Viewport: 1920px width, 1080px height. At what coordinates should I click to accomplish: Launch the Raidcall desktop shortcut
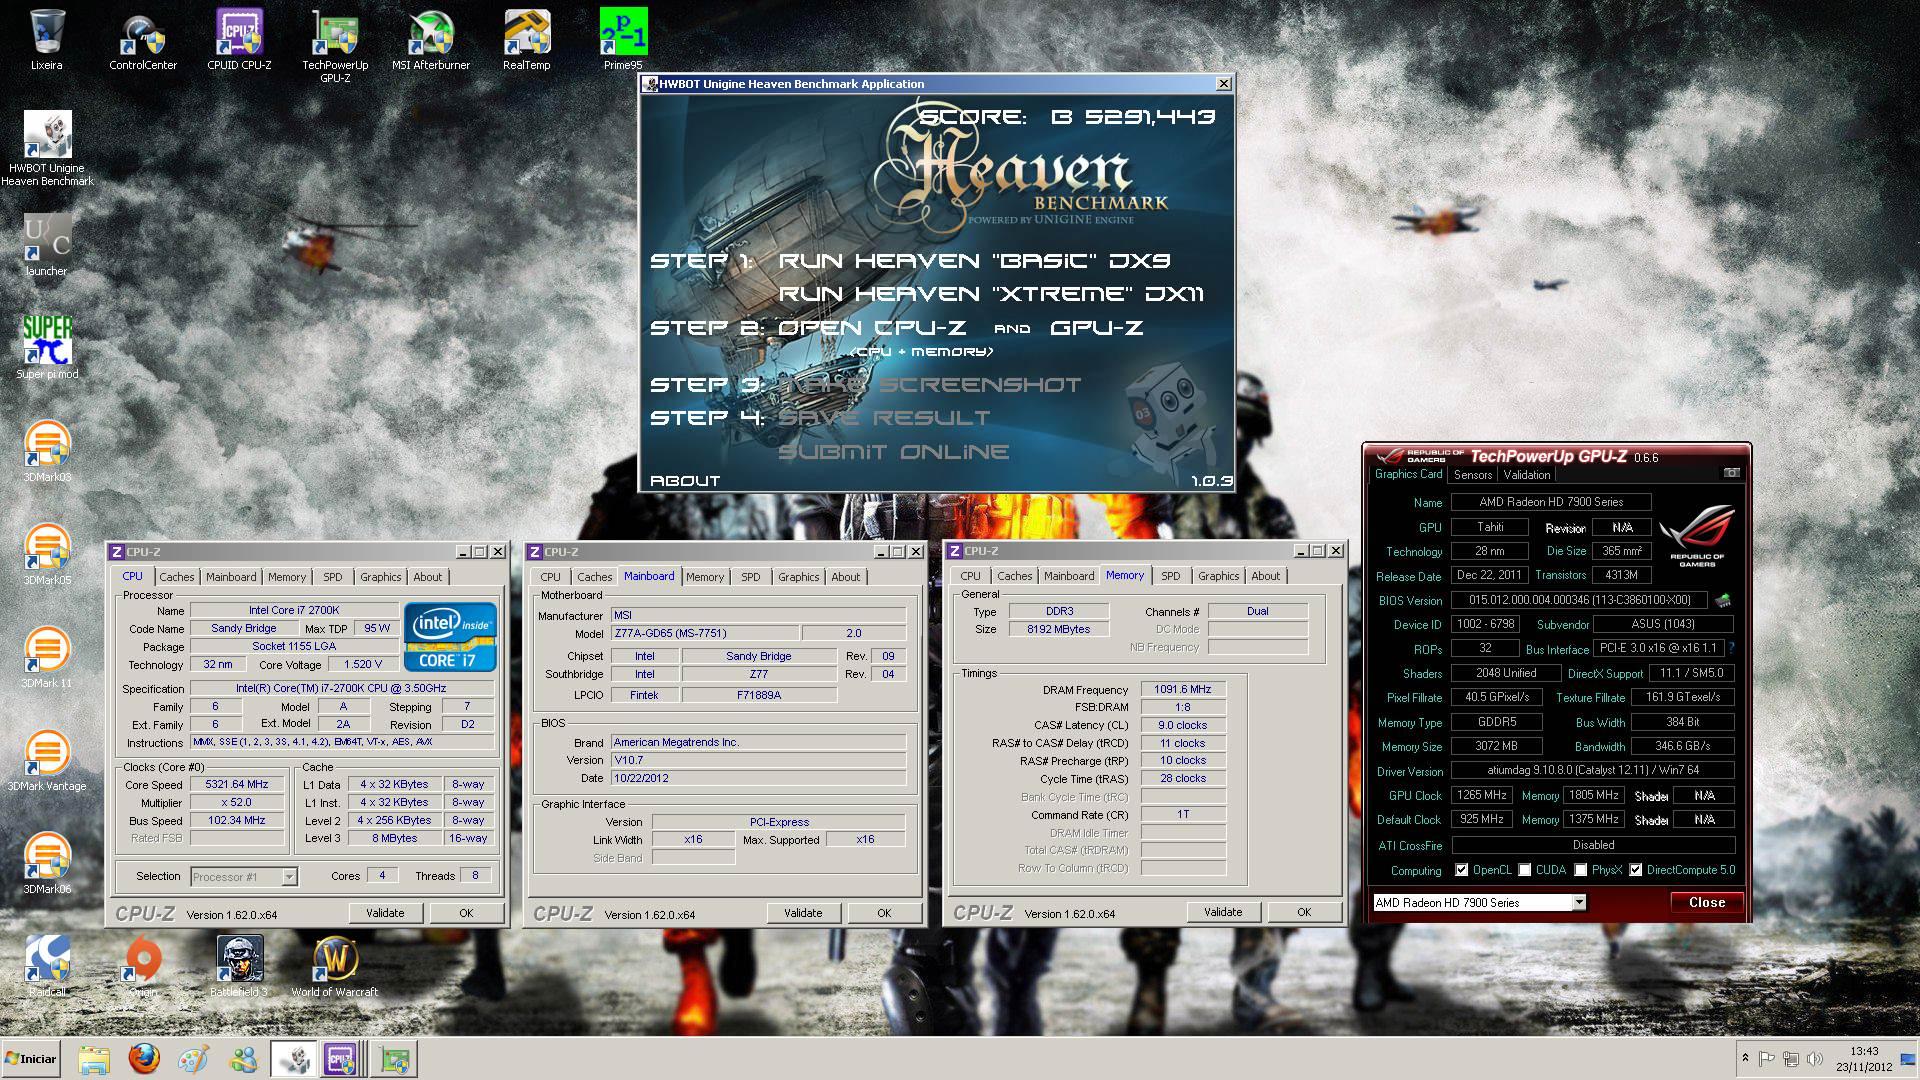point(47,966)
